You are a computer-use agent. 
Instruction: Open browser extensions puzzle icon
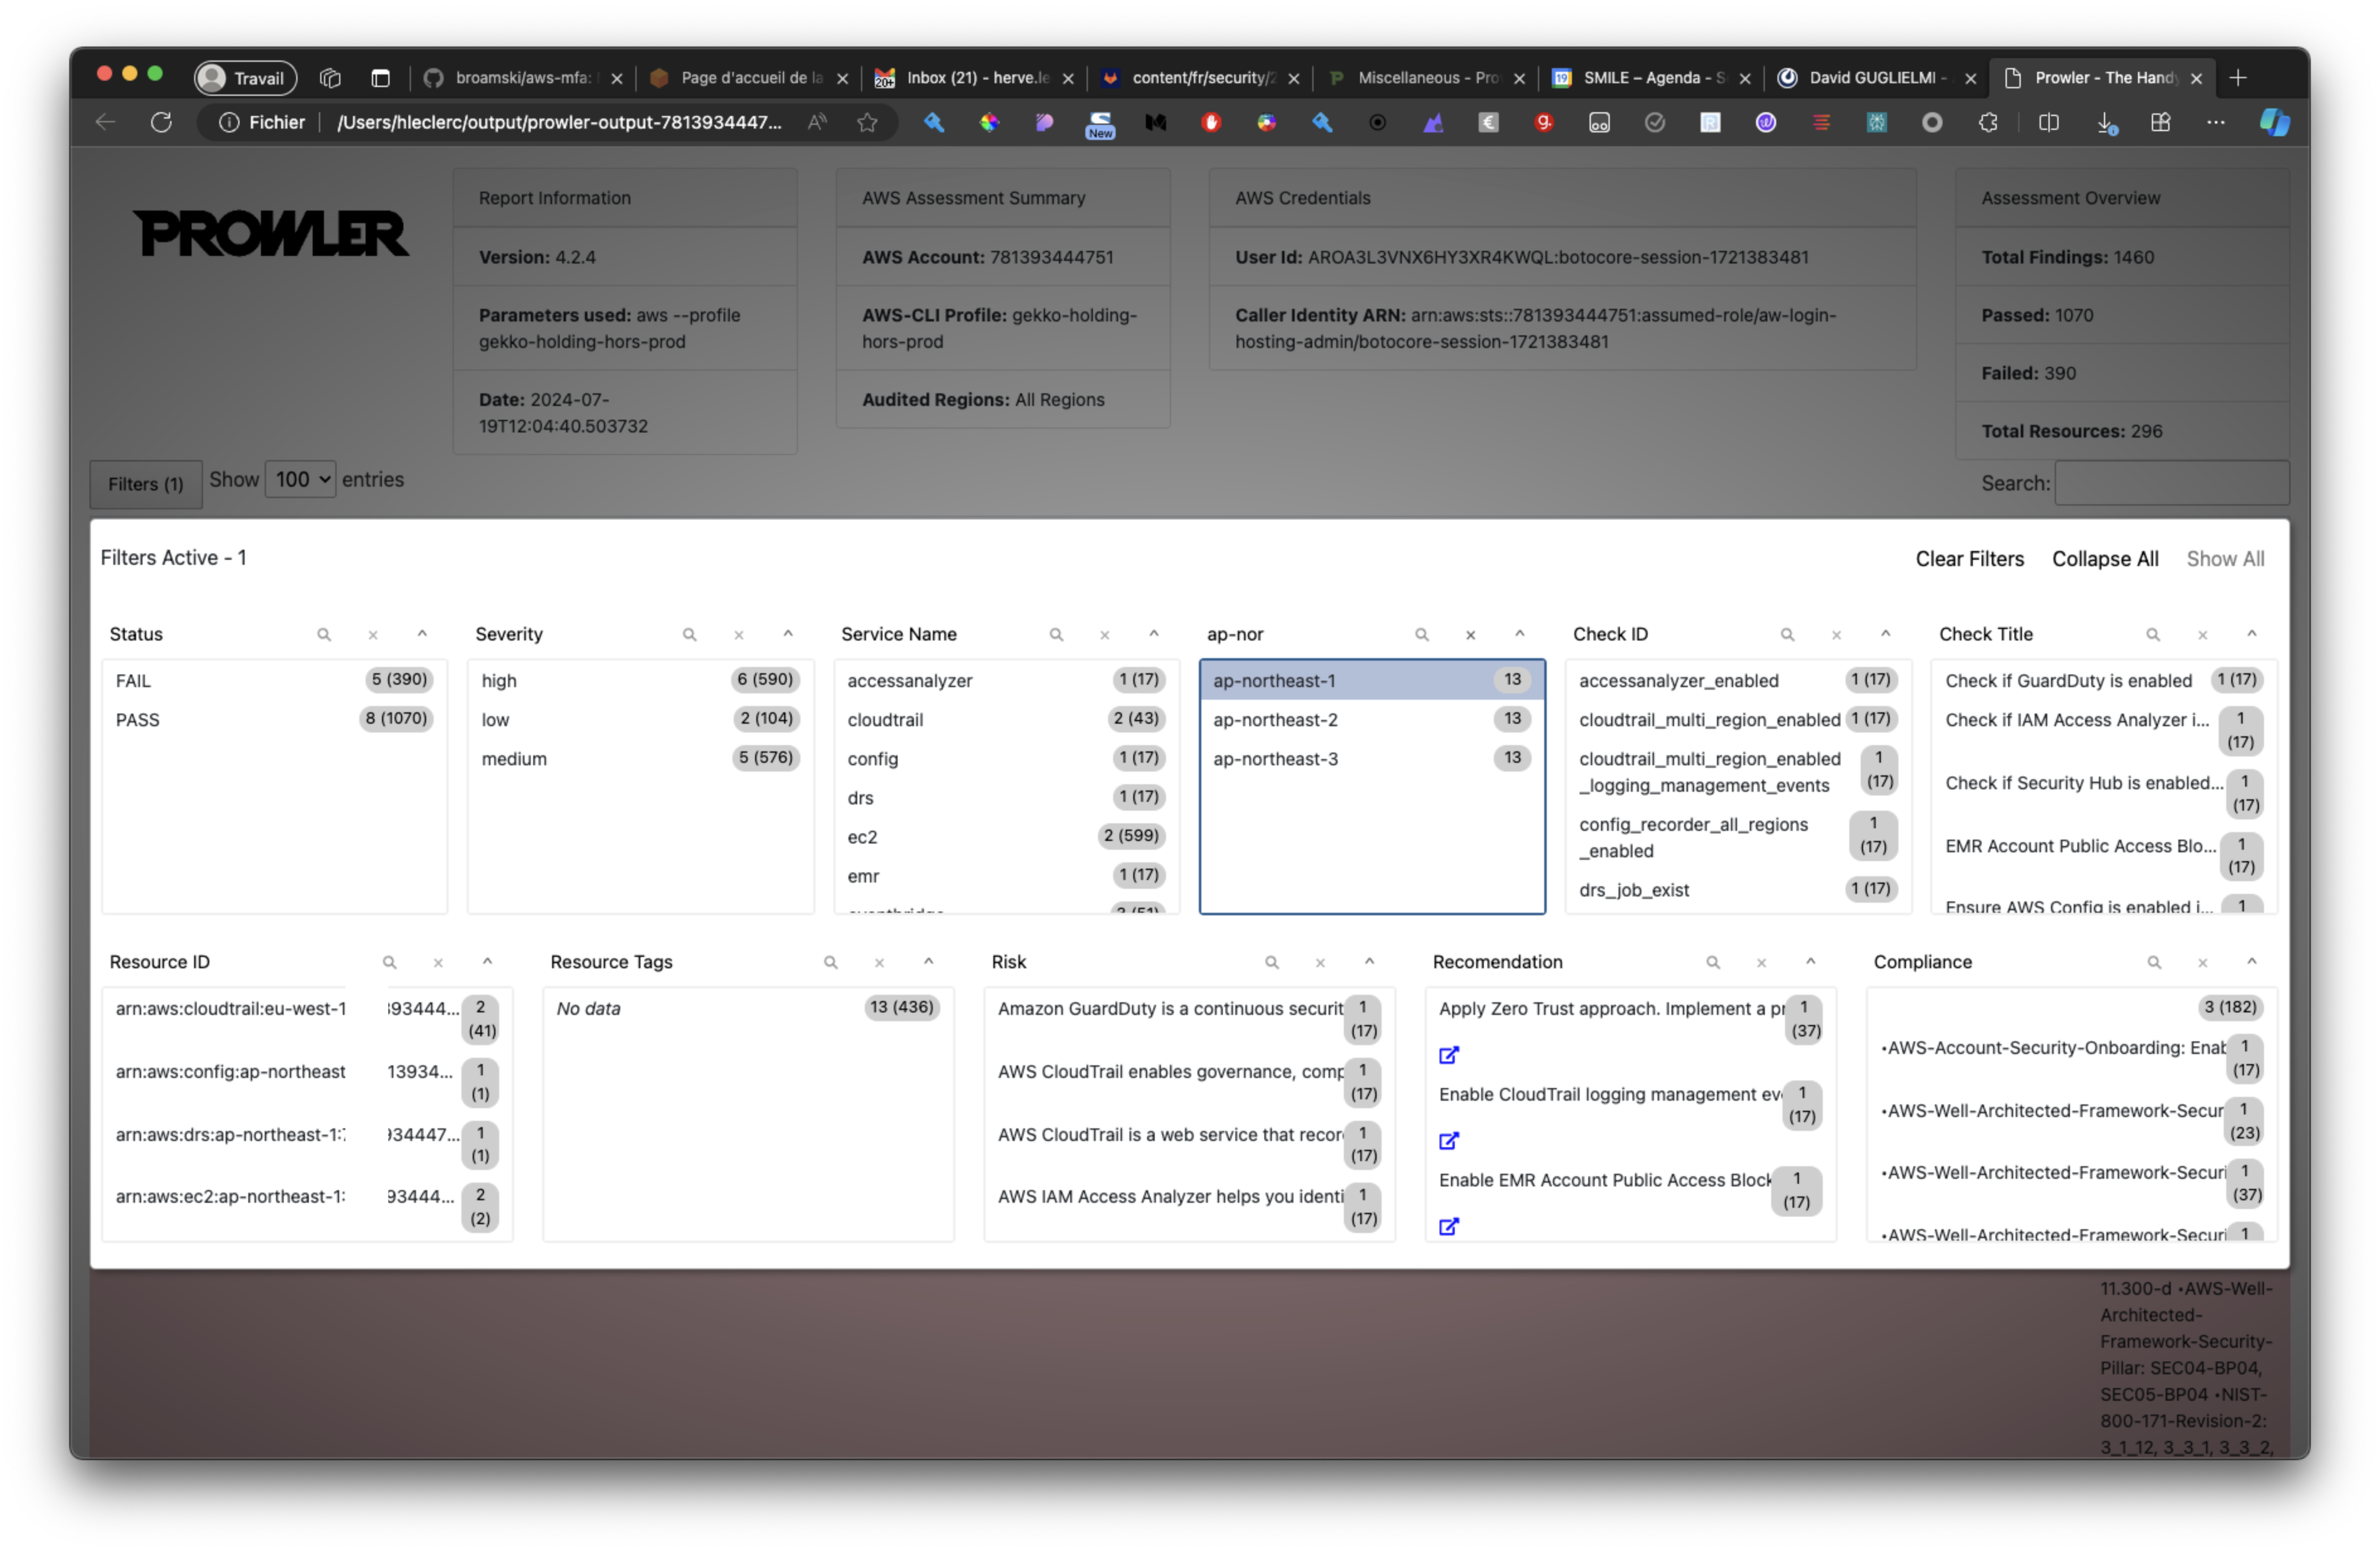[x=1988, y=122]
